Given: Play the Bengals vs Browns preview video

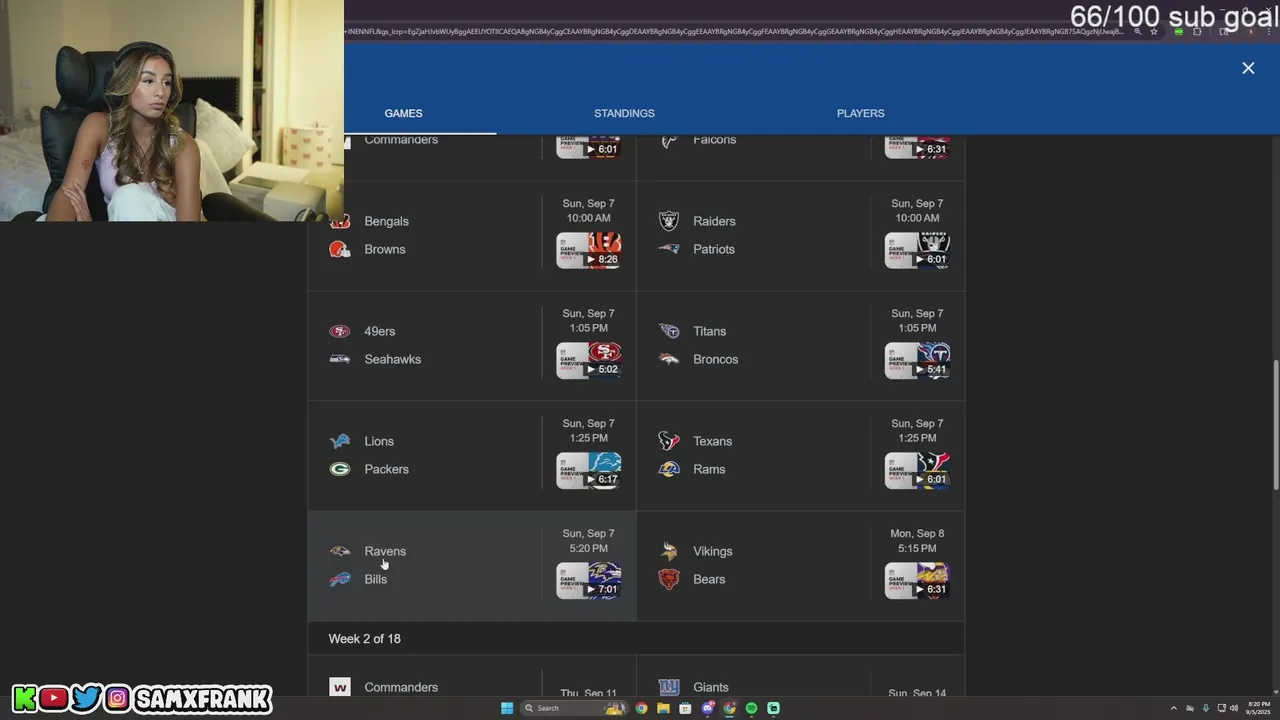Looking at the screenshot, I should click(589, 250).
